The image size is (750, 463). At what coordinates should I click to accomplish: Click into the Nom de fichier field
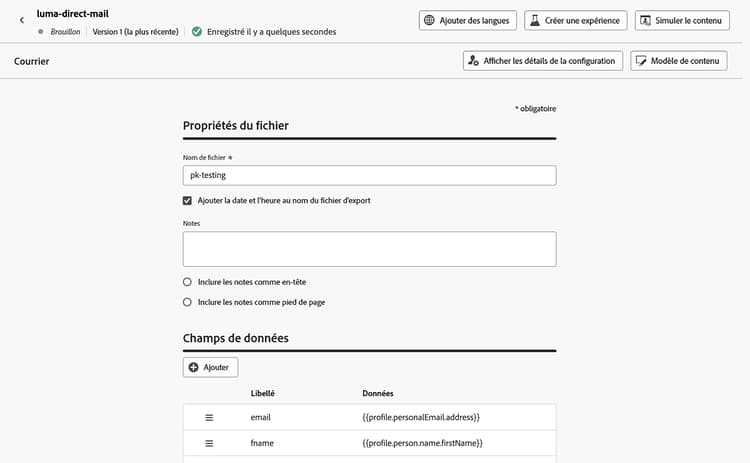pos(369,175)
